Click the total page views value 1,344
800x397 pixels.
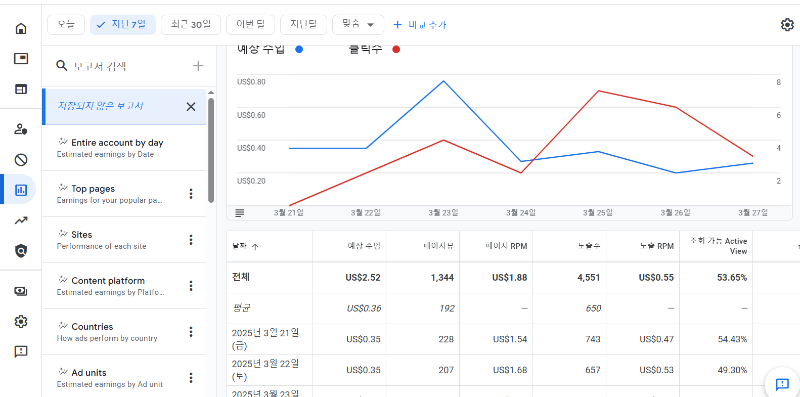442,278
